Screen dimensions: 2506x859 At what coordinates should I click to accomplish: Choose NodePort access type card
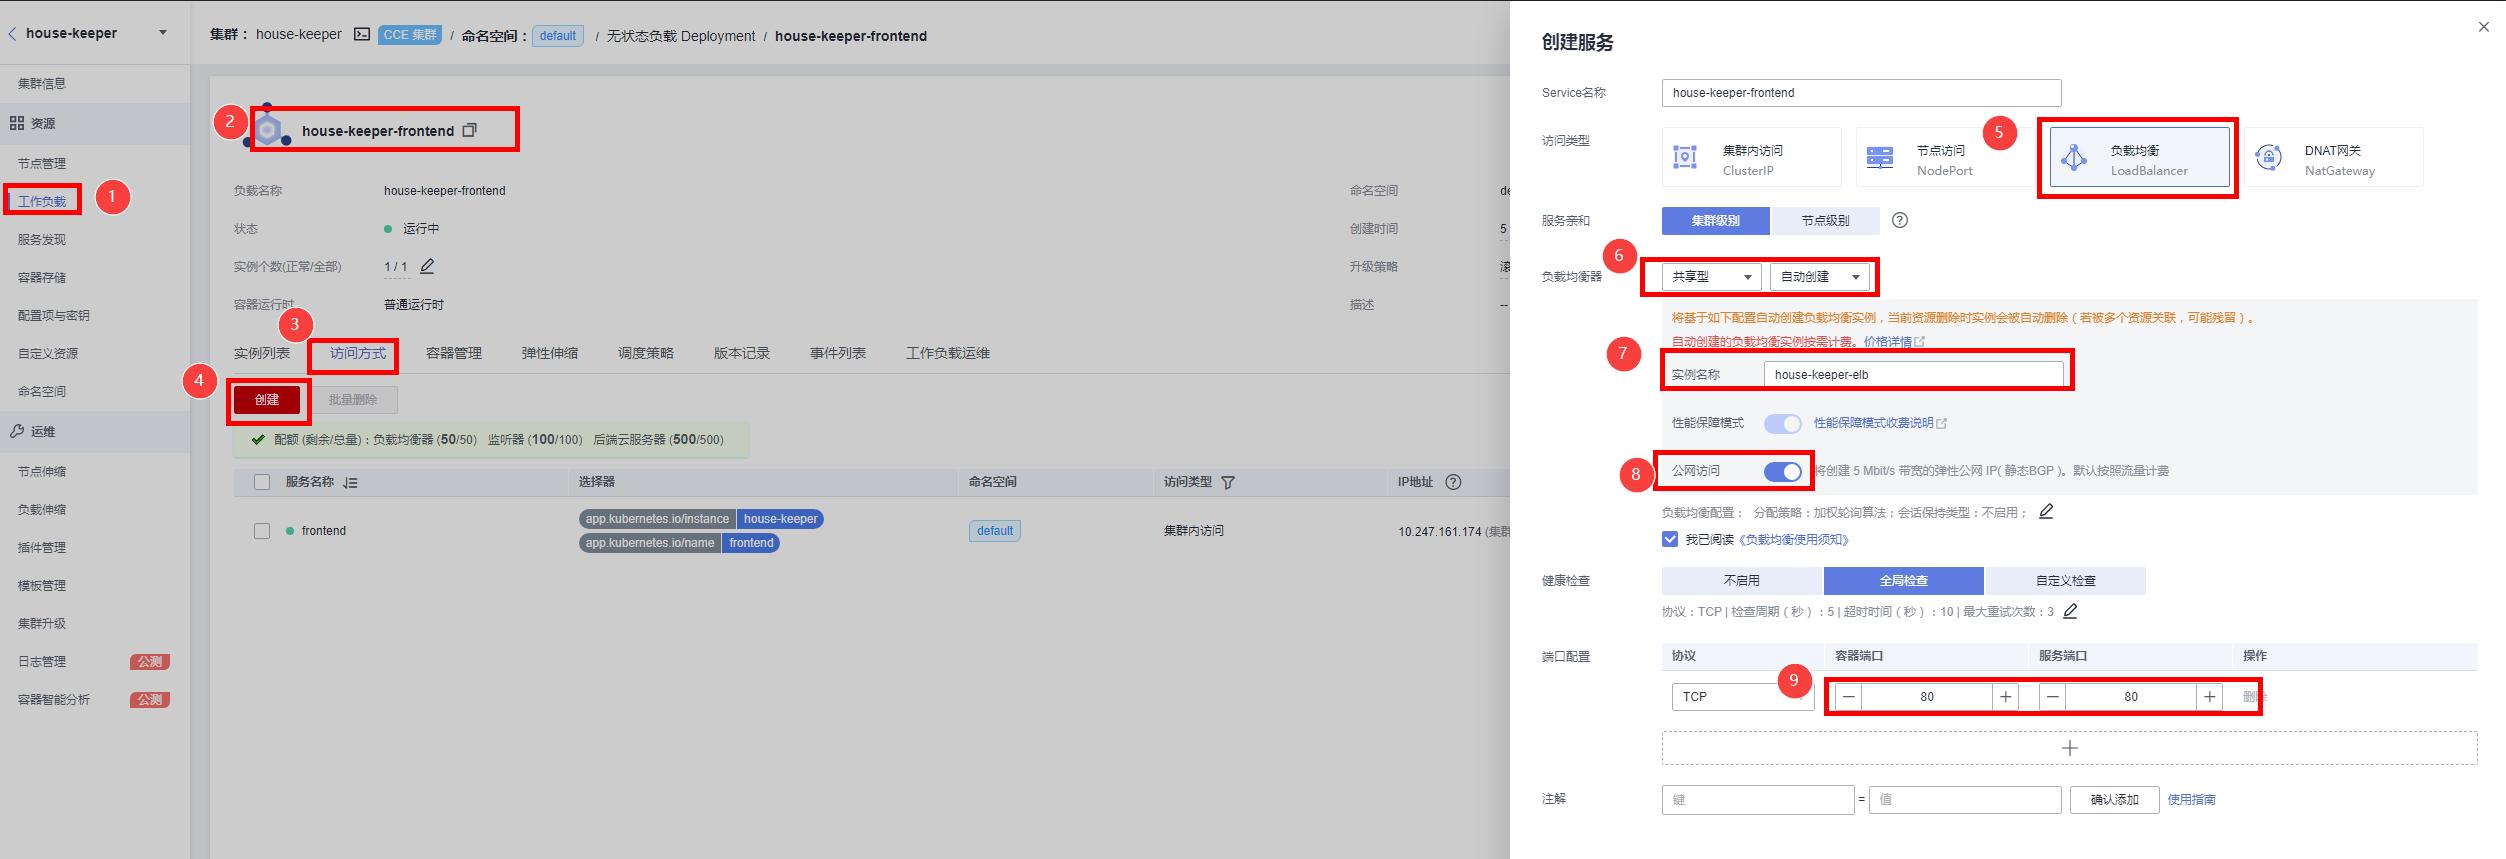(1945, 157)
